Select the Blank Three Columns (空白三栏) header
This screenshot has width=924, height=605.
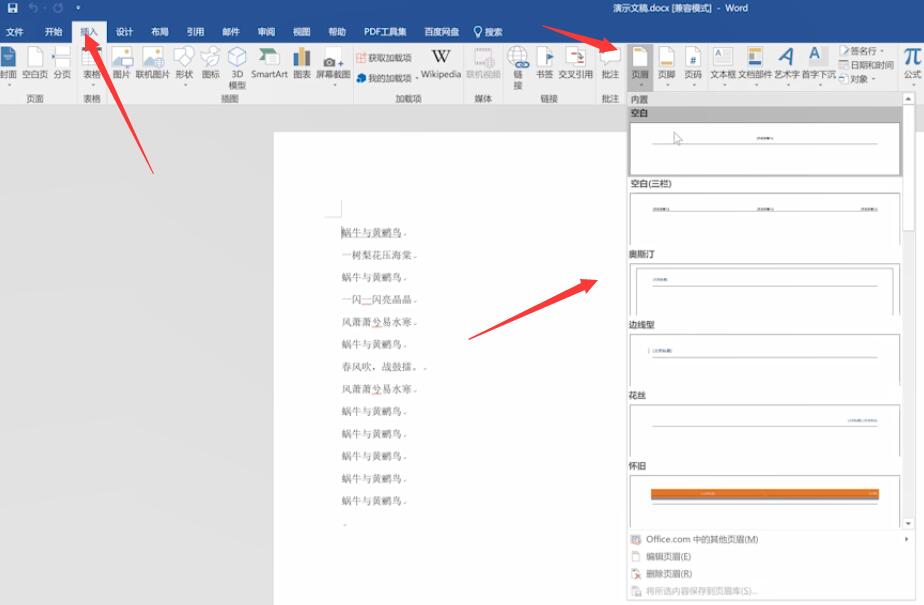pyautogui.click(x=765, y=219)
